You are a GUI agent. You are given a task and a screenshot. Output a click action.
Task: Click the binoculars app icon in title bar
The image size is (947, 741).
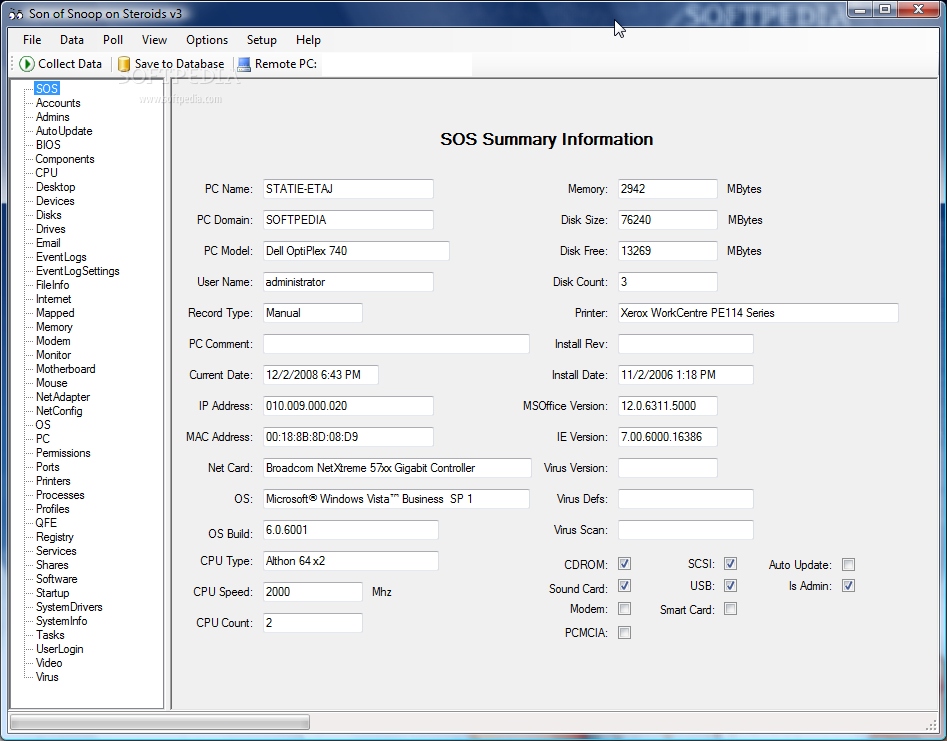[x=16, y=14]
